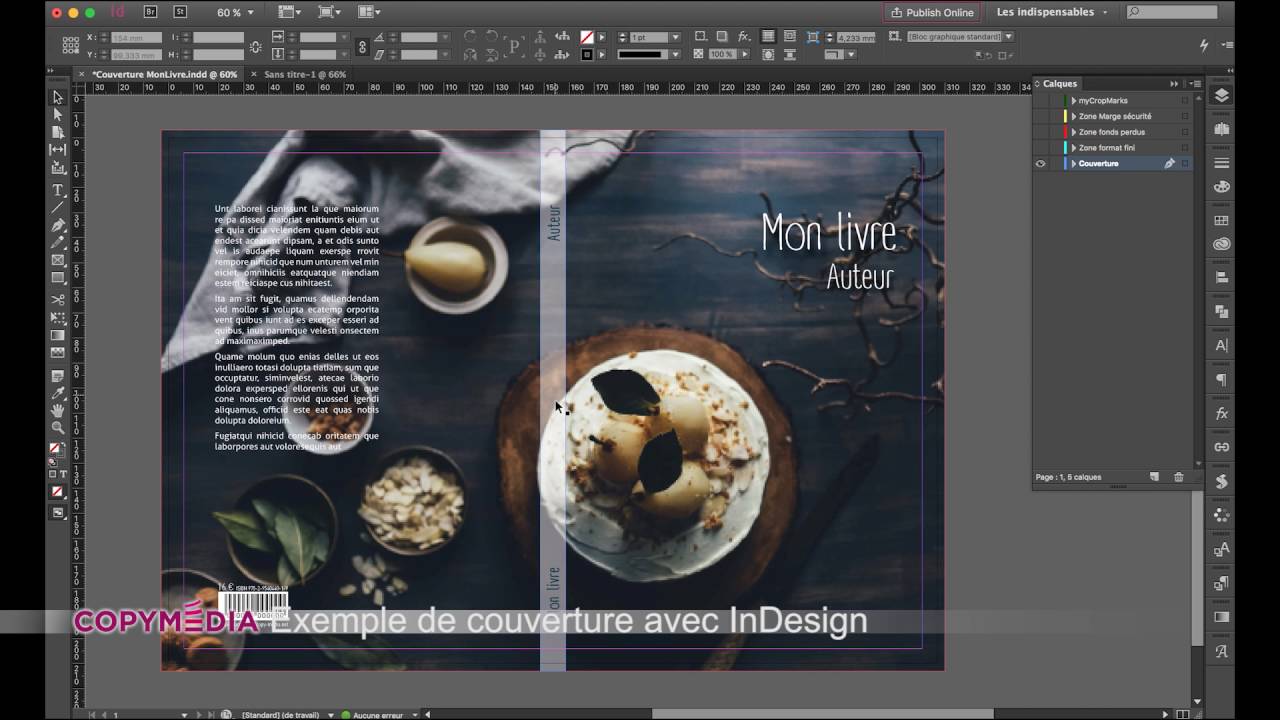The height and width of the screenshot is (720, 1280).
Task: Pick the Scissors tool
Action: (58, 299)
